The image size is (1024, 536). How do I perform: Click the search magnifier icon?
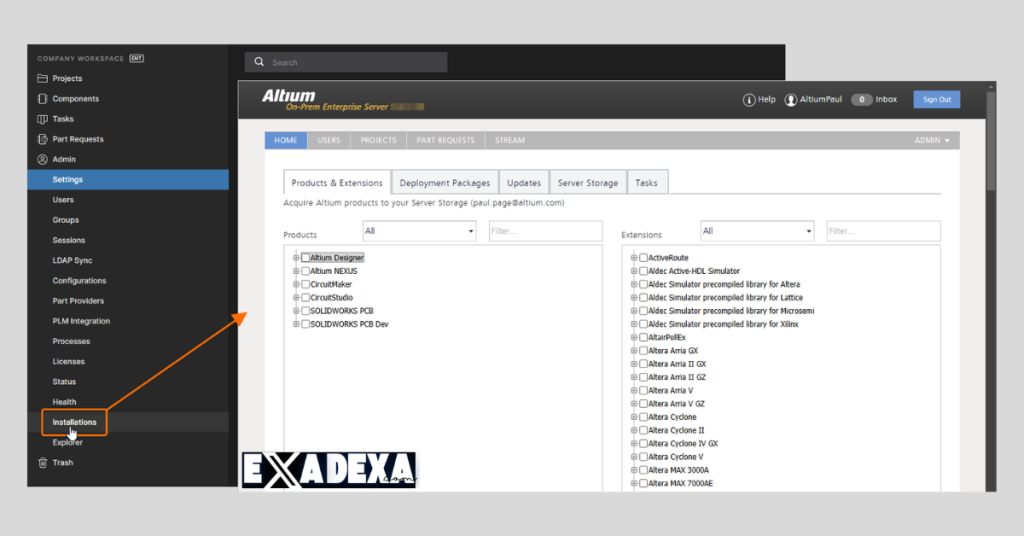click(259, 62)
